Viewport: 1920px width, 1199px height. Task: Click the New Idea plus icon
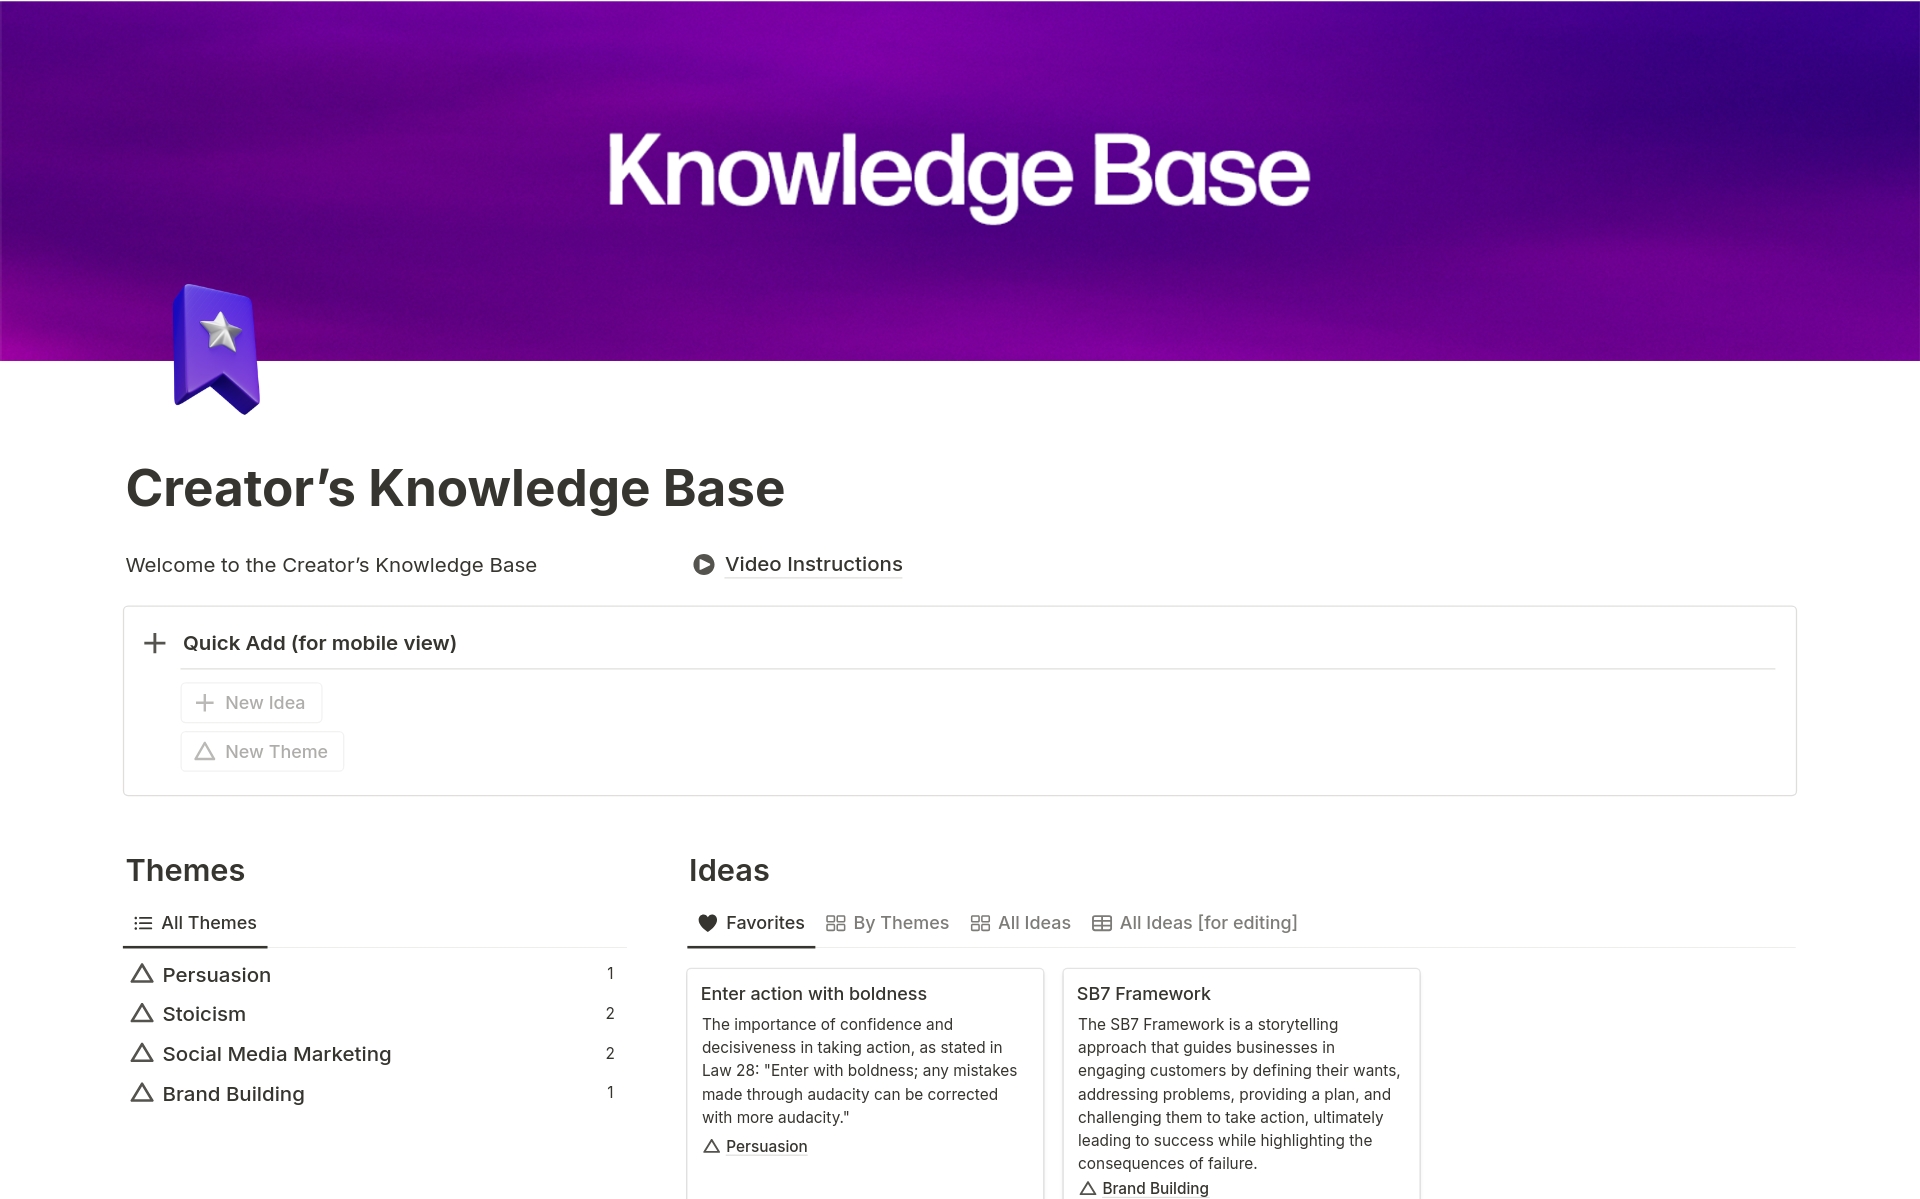pos(204,702)
